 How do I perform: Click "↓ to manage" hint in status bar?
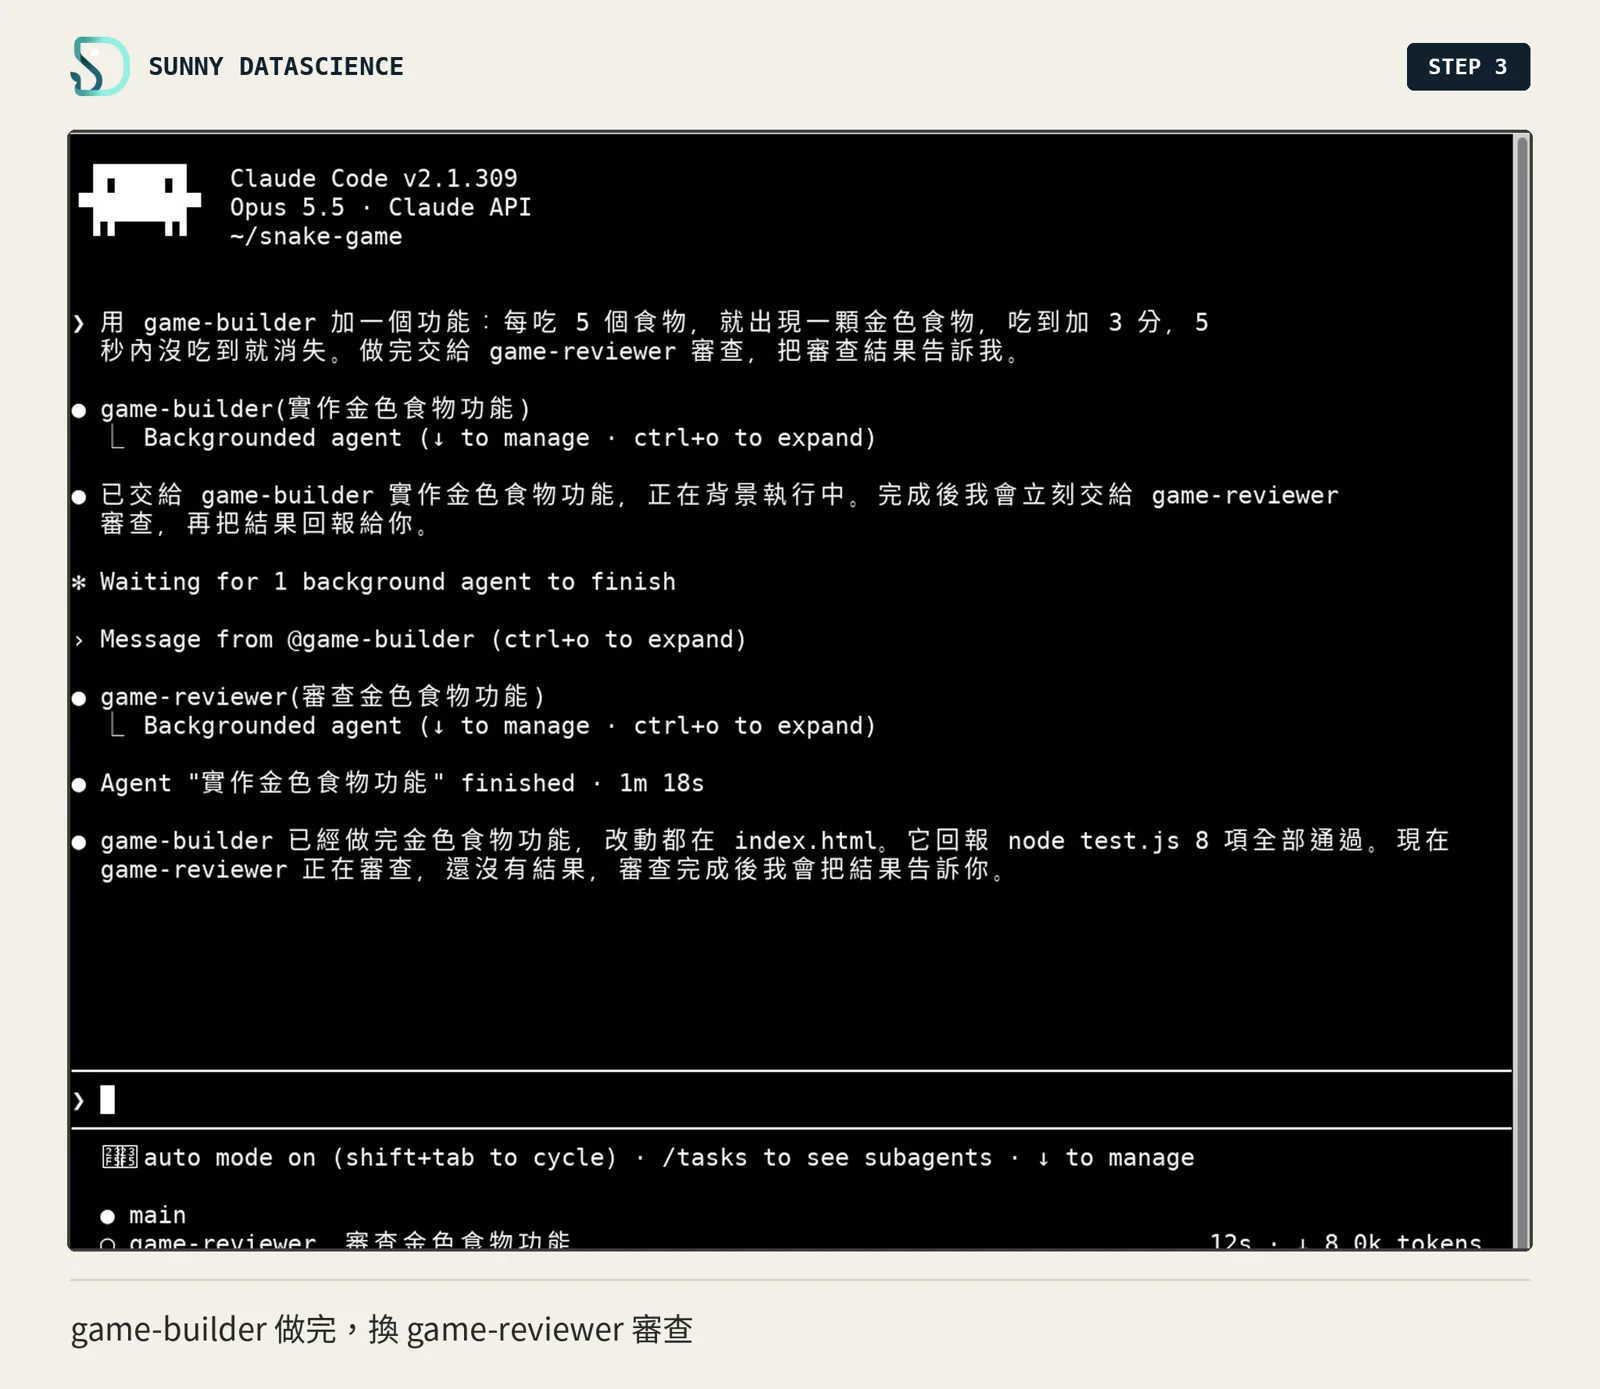click(x=1116, y=1158)
